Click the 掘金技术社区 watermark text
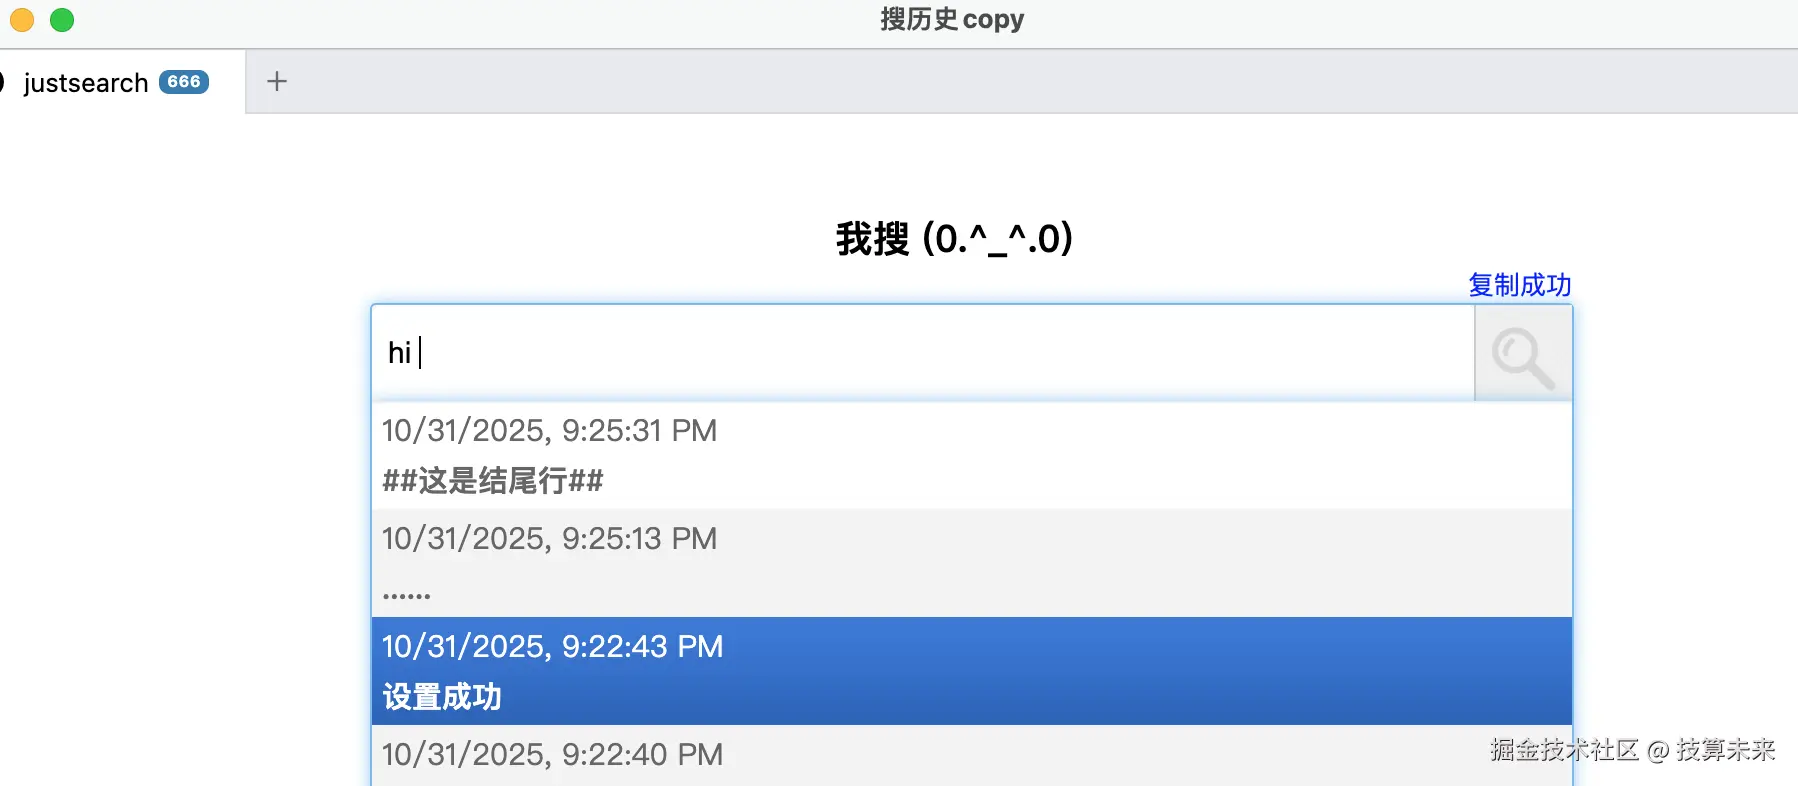Screen dimensions: 1798x786 [1563, 750]
